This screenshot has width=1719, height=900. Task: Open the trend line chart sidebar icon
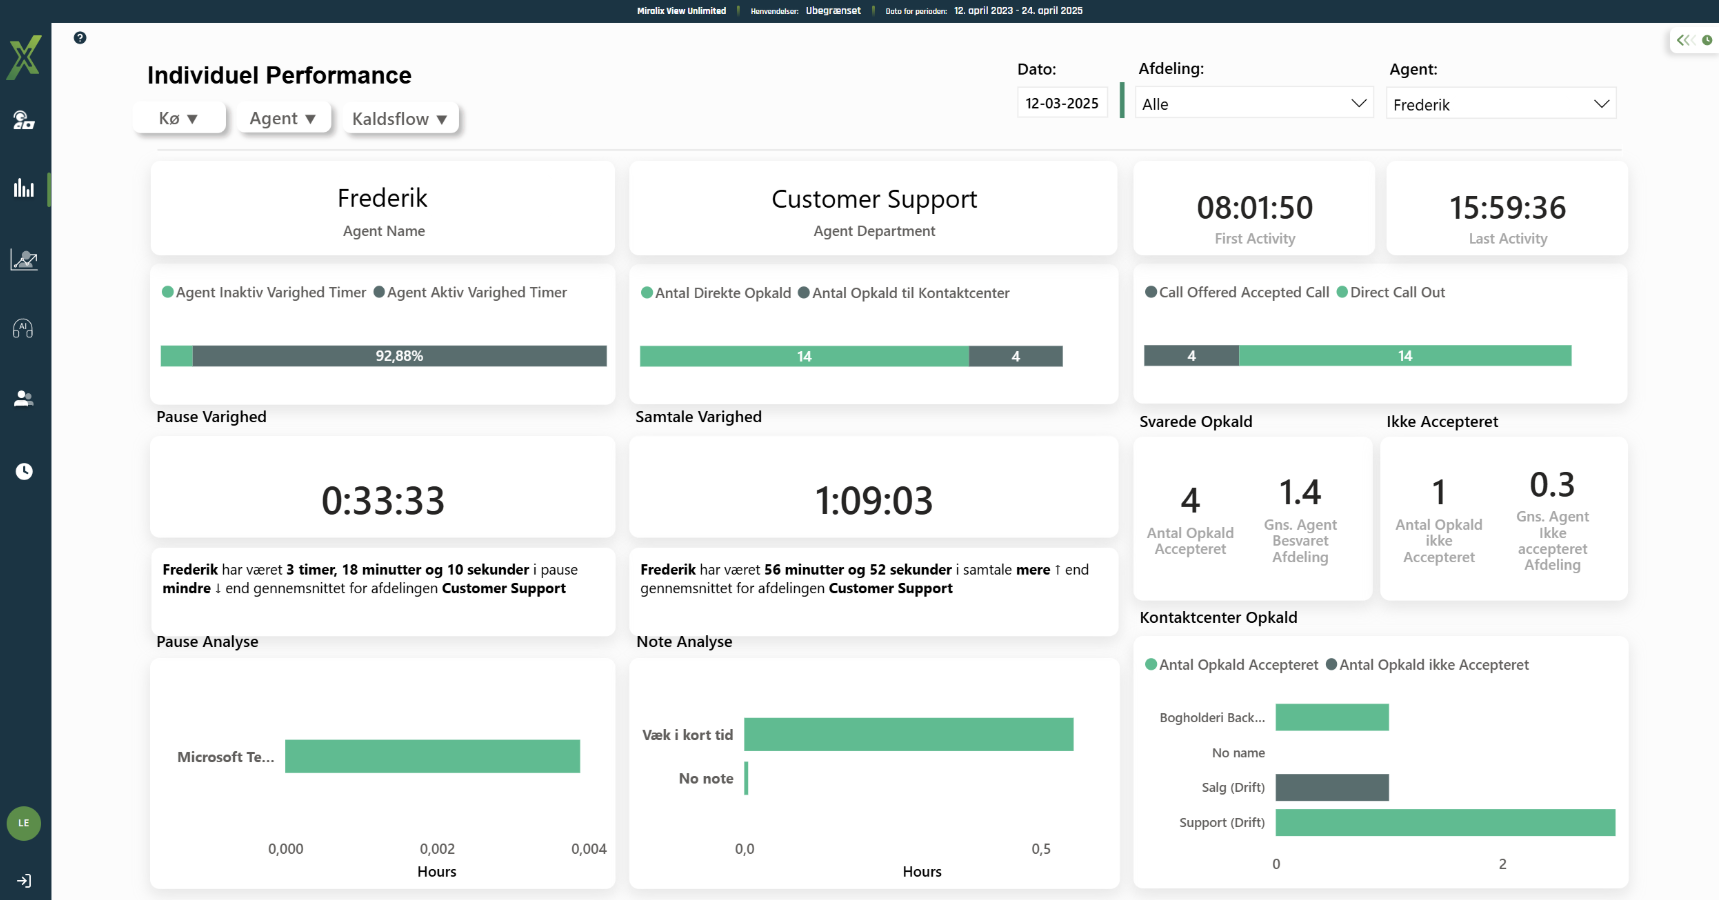click(x=24, y=260)
